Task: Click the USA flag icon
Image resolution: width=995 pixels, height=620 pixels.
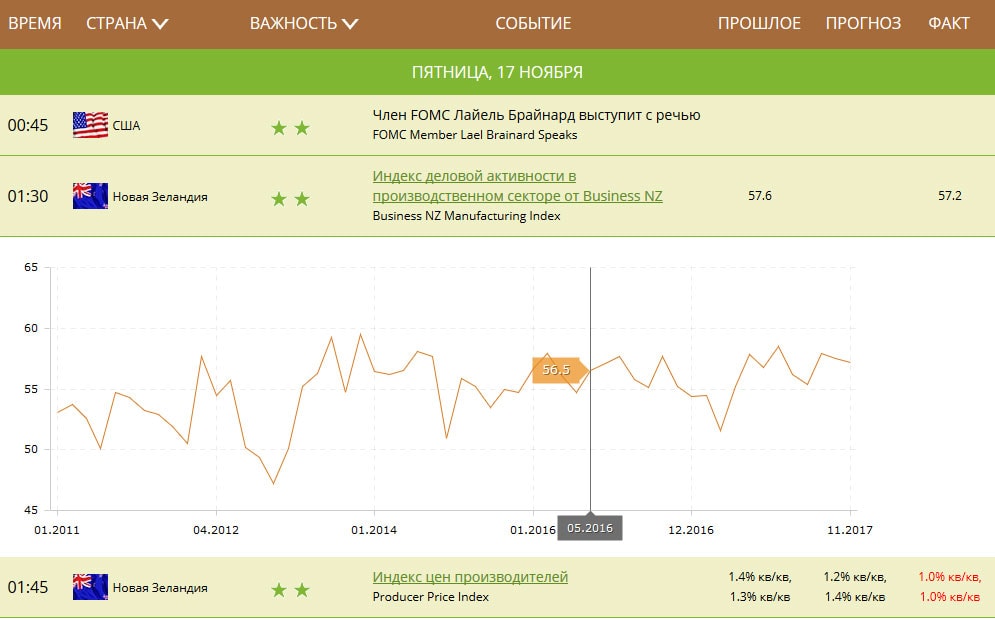Action: [90, 125]
